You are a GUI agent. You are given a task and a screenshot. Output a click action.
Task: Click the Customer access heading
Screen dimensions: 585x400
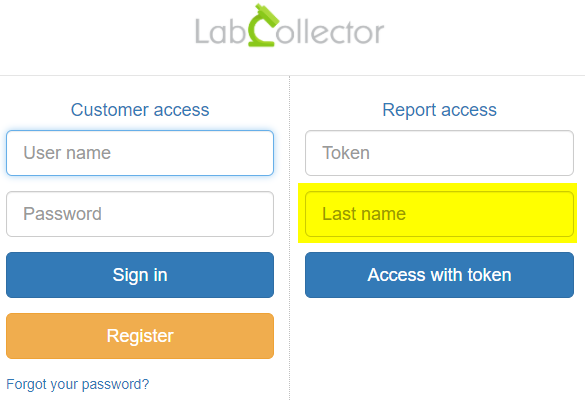point(140,110)
